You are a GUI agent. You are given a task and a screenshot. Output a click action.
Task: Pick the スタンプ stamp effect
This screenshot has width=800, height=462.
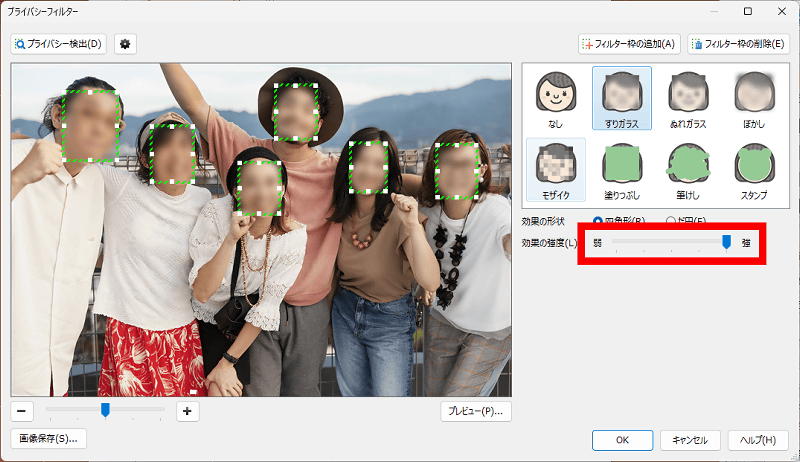753,170
